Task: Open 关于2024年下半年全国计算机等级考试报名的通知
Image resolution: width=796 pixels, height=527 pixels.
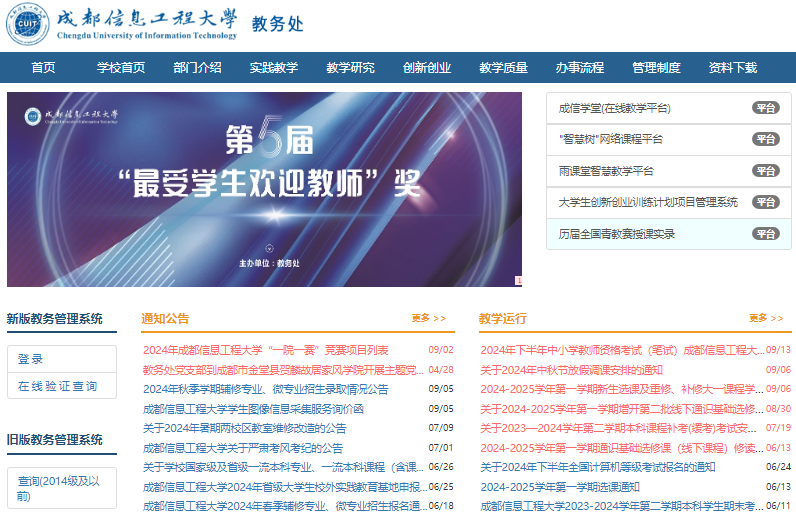Action: click(x=598, y=467)
